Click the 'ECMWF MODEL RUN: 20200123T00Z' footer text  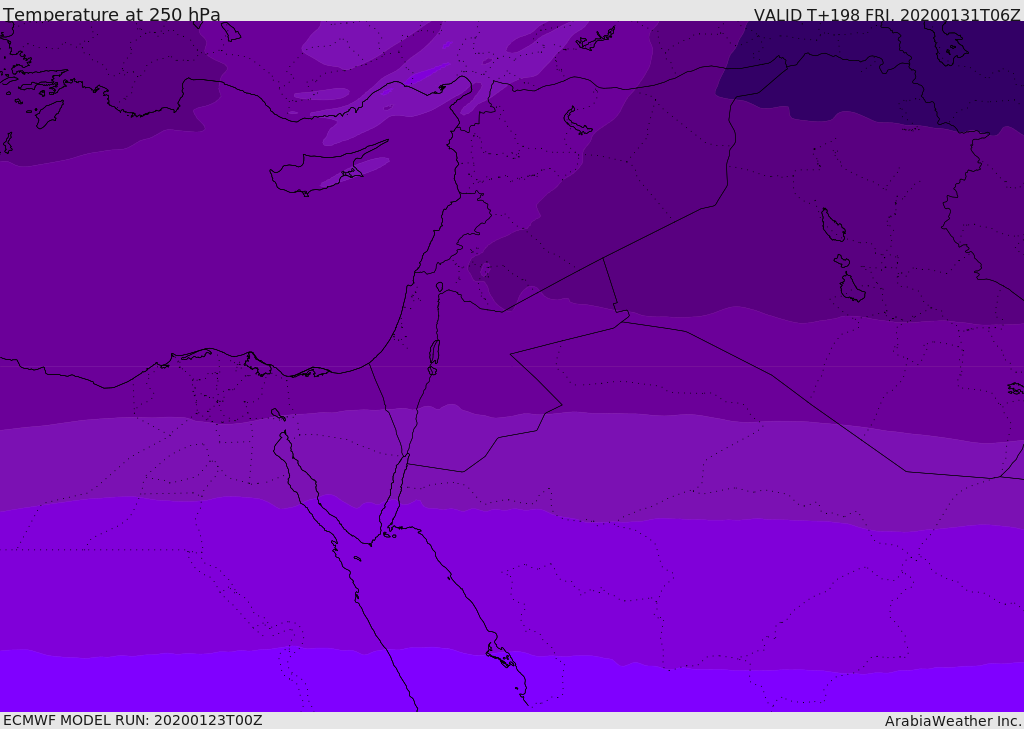133,720
